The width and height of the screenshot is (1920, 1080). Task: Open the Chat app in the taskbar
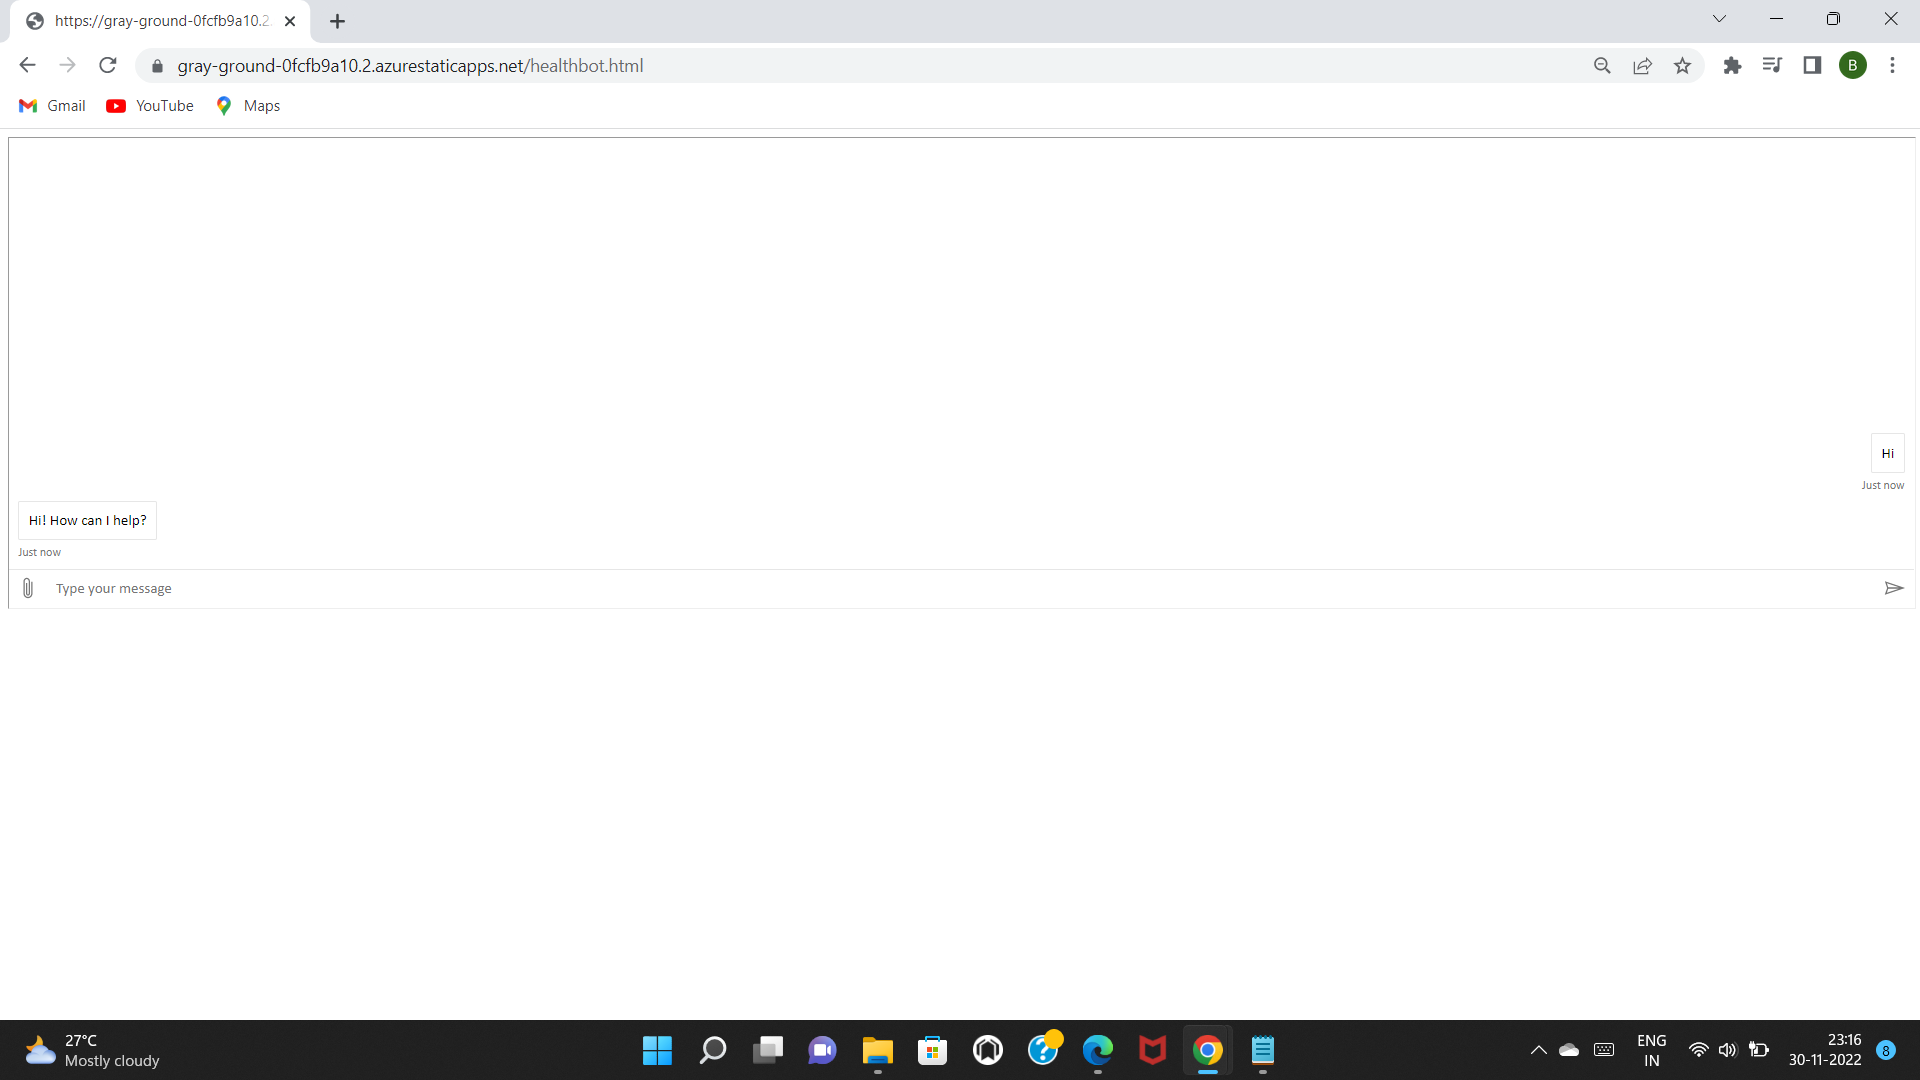(822, 1050)
